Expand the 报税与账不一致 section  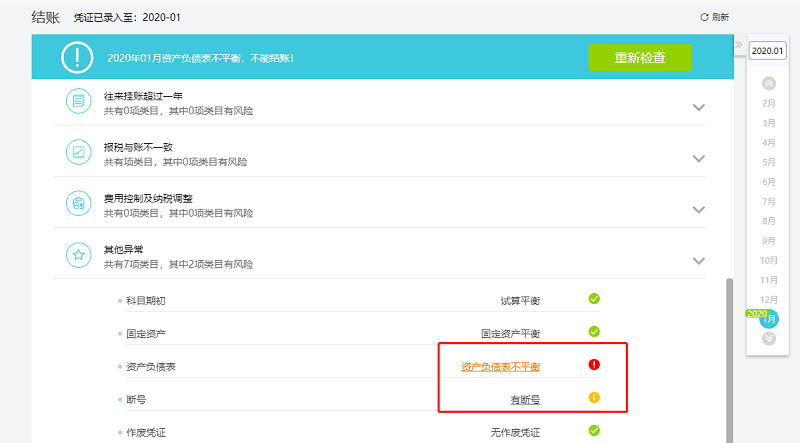(699, 158)
